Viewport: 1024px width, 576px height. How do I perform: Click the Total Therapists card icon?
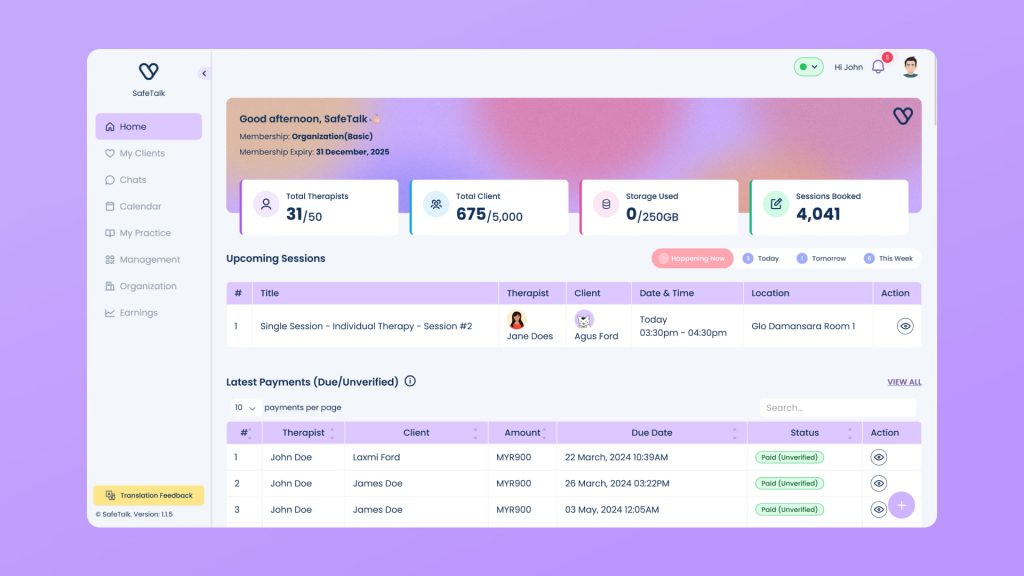click(x=266, y=205)
